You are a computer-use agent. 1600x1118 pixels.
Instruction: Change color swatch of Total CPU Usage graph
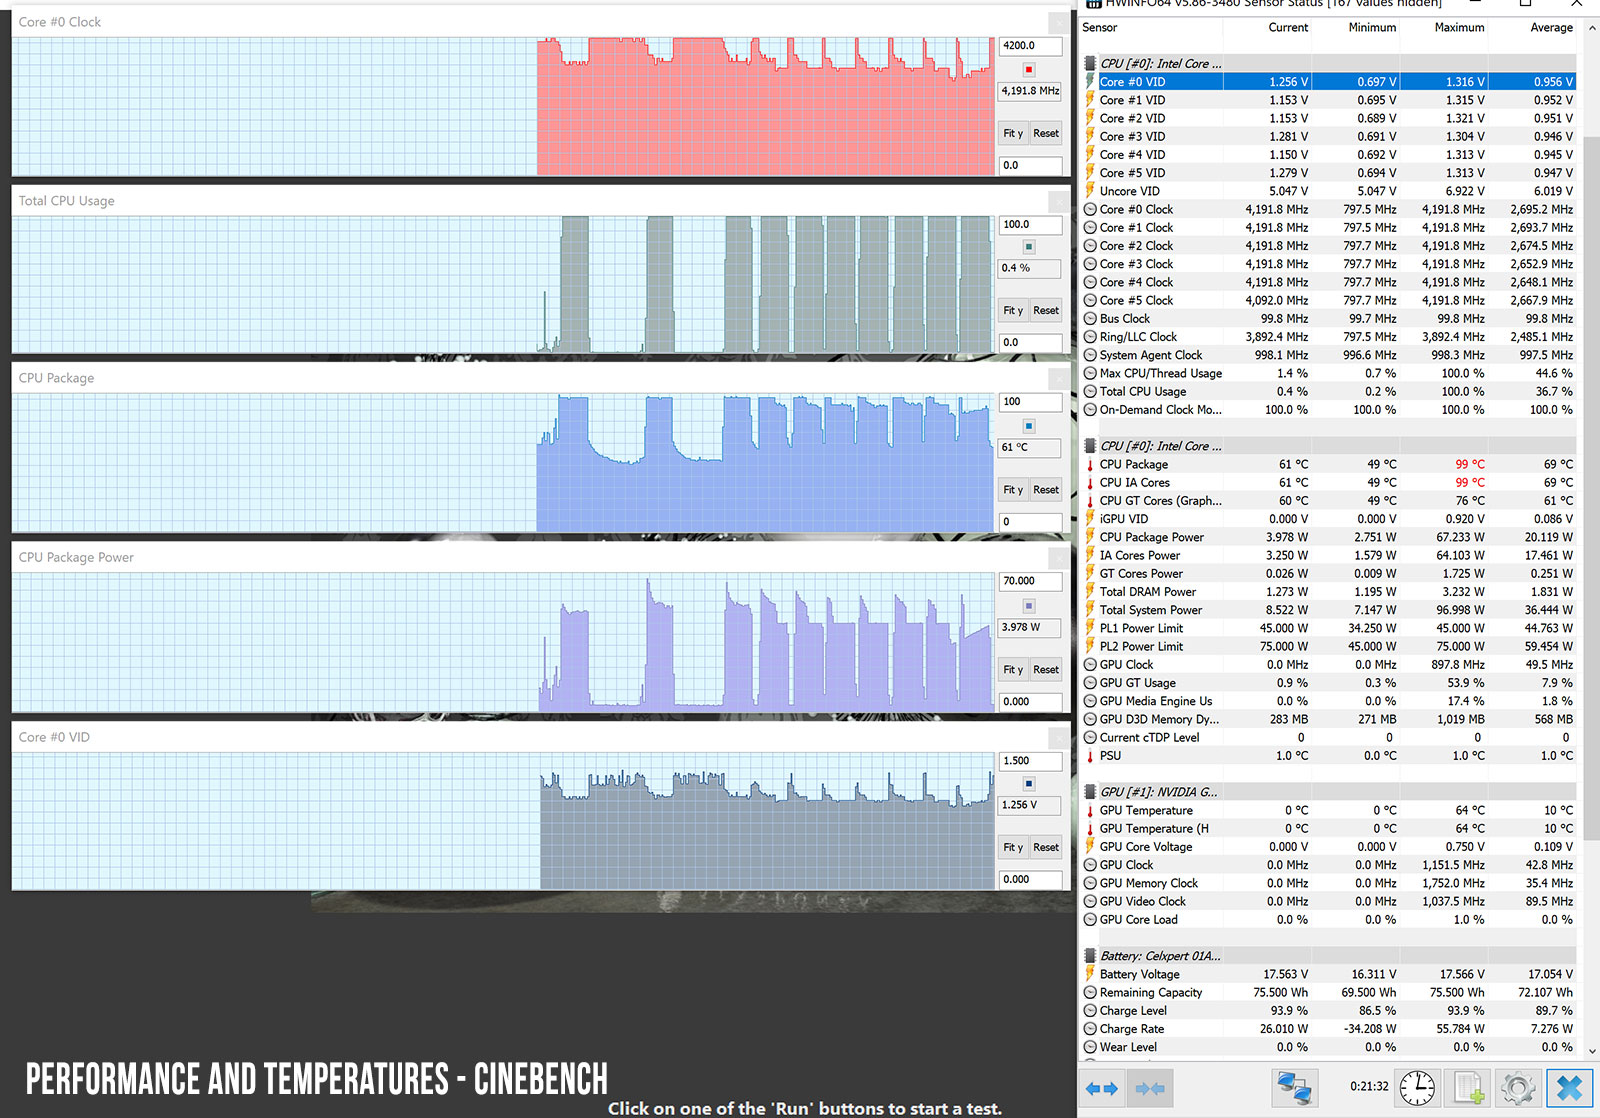tap(1029, 247)
